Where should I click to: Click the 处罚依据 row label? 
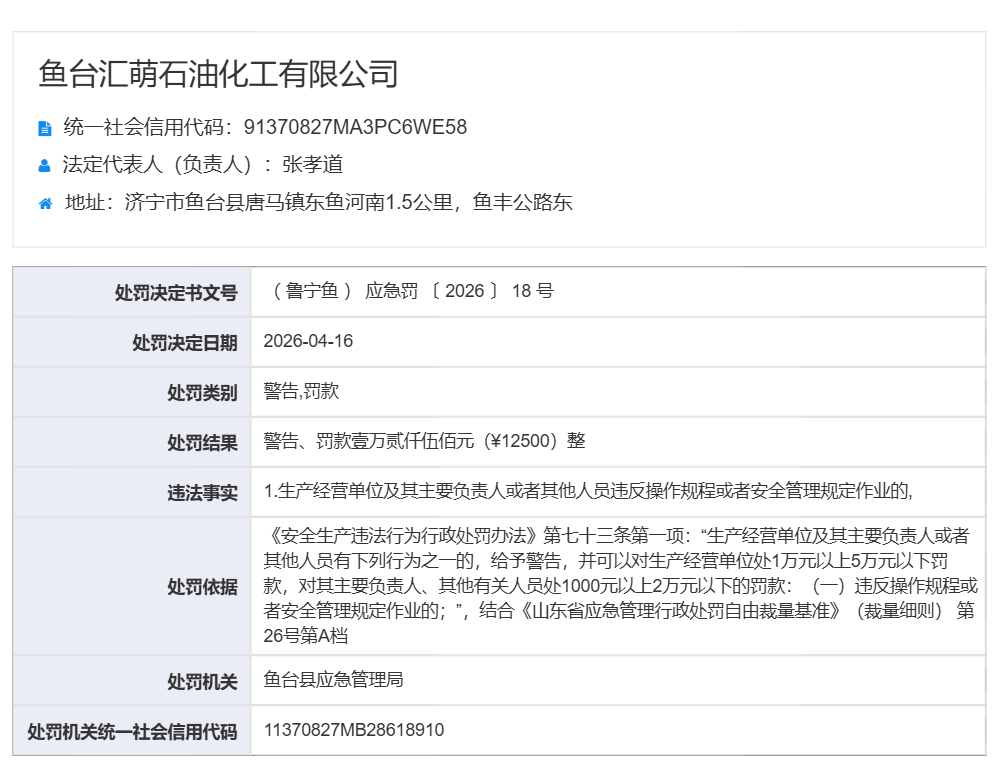tap(202, 587)
